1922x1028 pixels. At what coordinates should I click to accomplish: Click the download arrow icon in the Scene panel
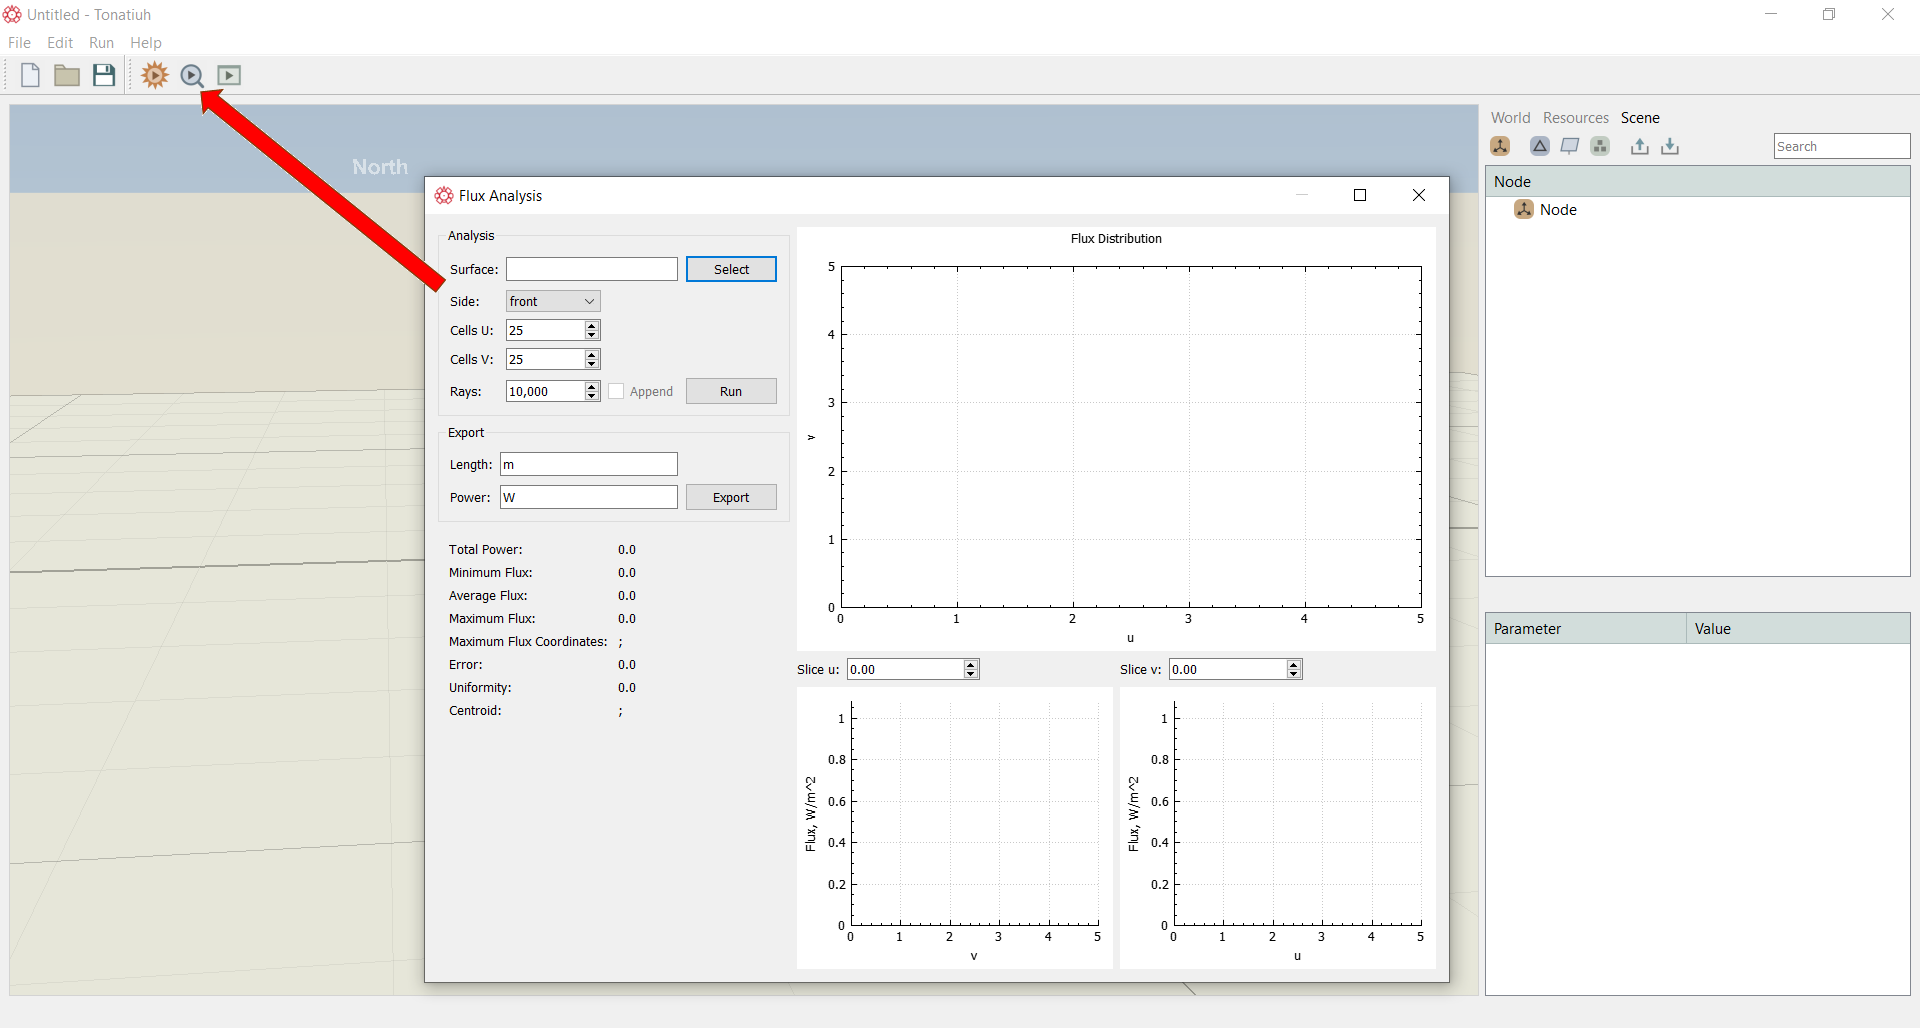1670,146
